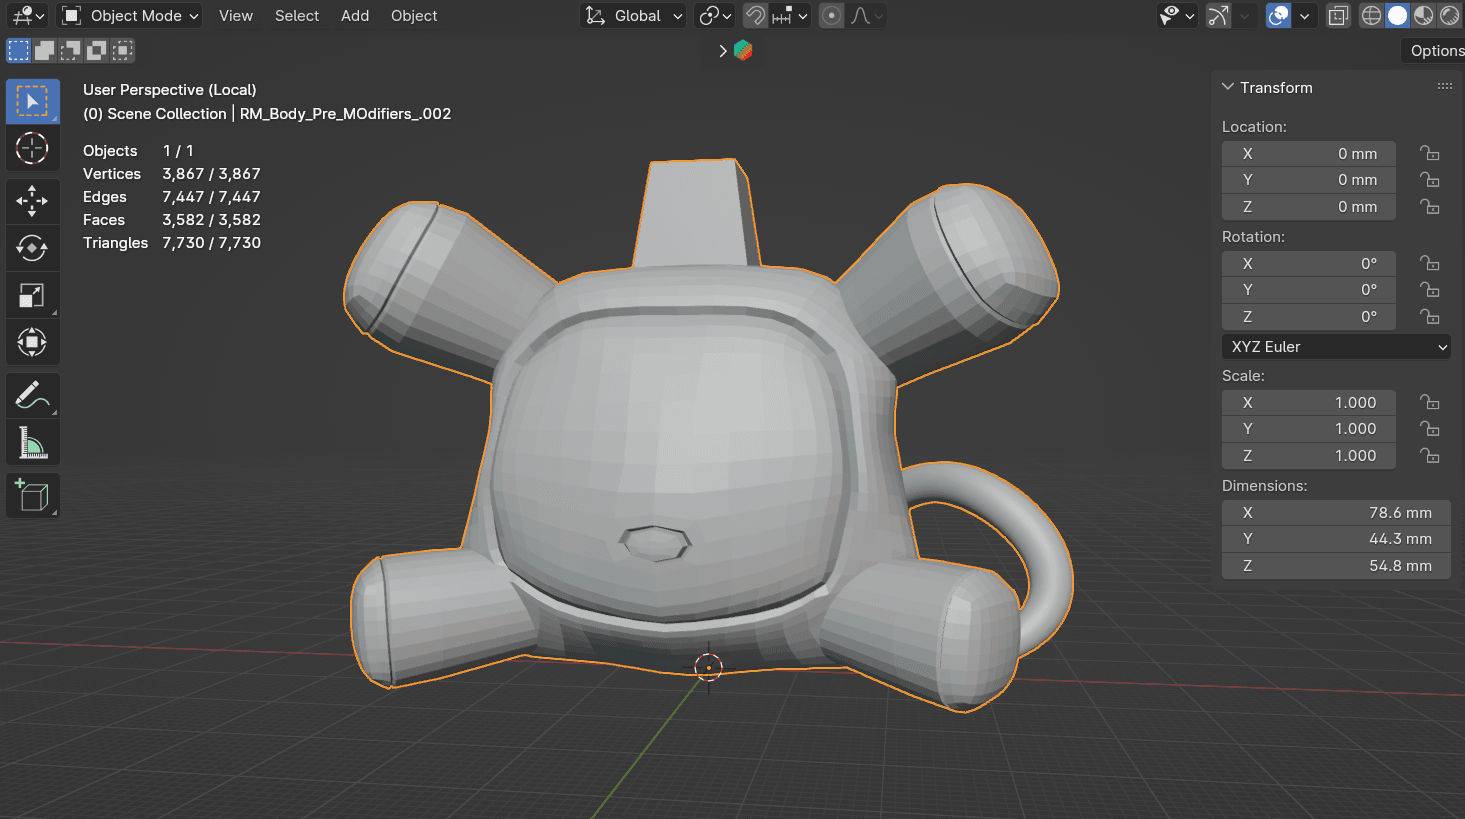Screen dimensions: 1465x819
Task: Lock Scale X axis
Action: point(1430,403)
